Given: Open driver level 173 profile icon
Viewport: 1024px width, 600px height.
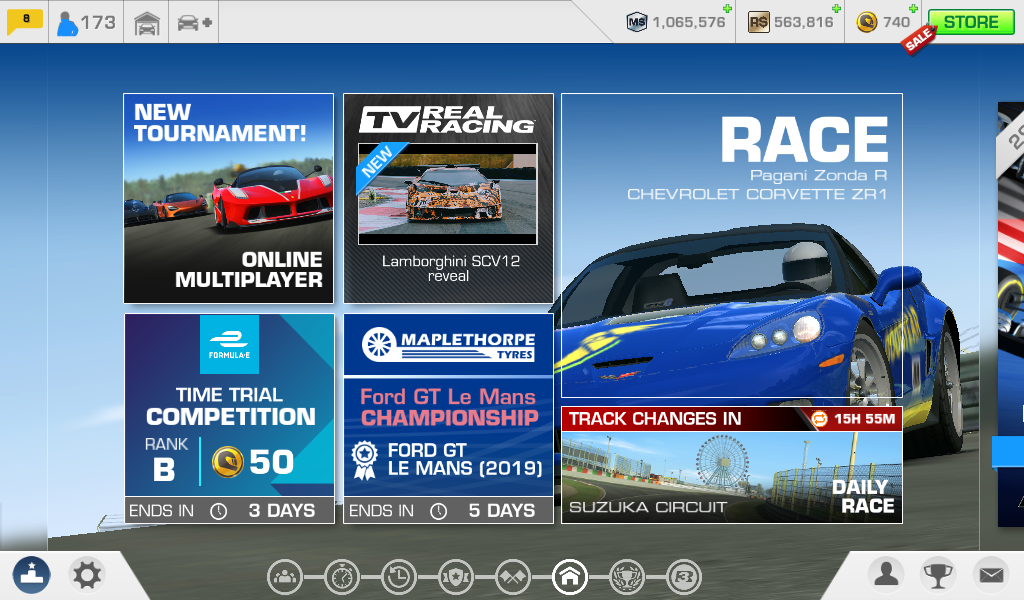Looking at the screenshot, I should coord(86,22).
